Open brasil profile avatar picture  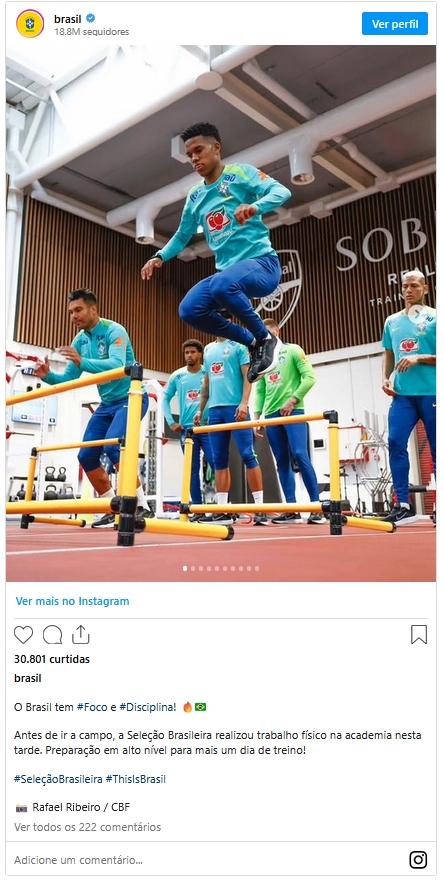30,24
